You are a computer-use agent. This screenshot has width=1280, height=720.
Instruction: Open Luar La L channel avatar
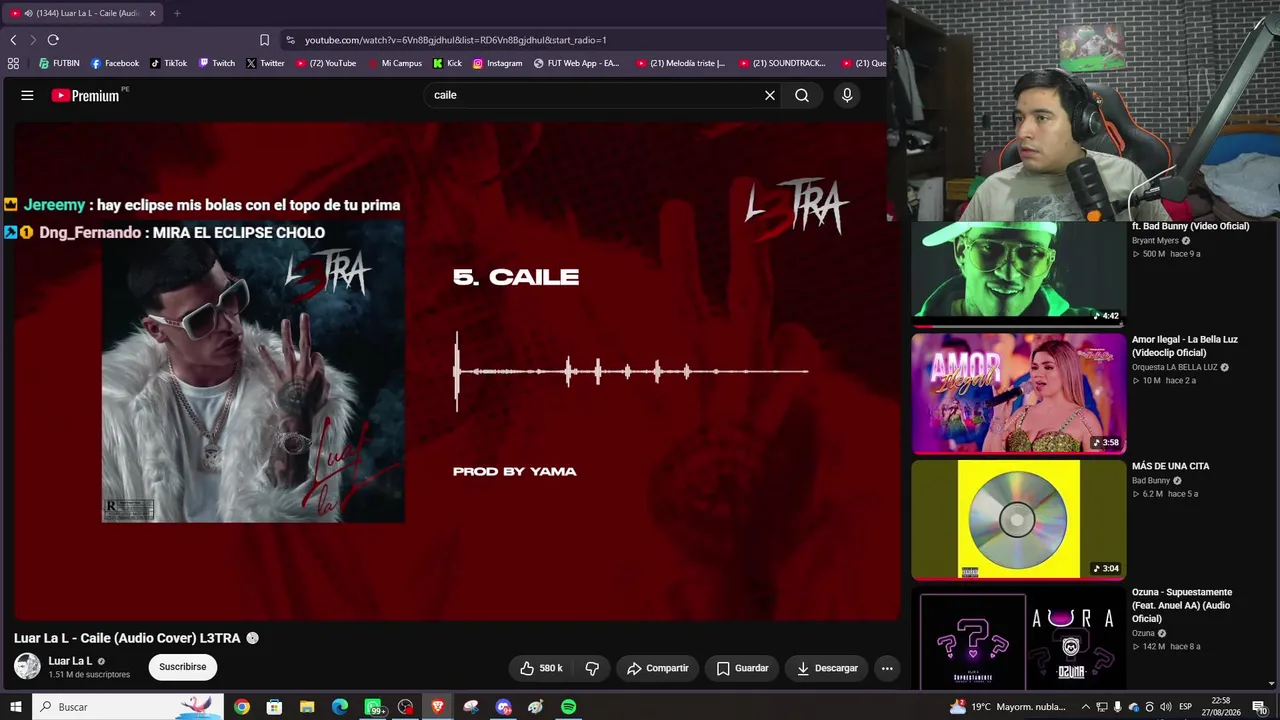point(27,666)
